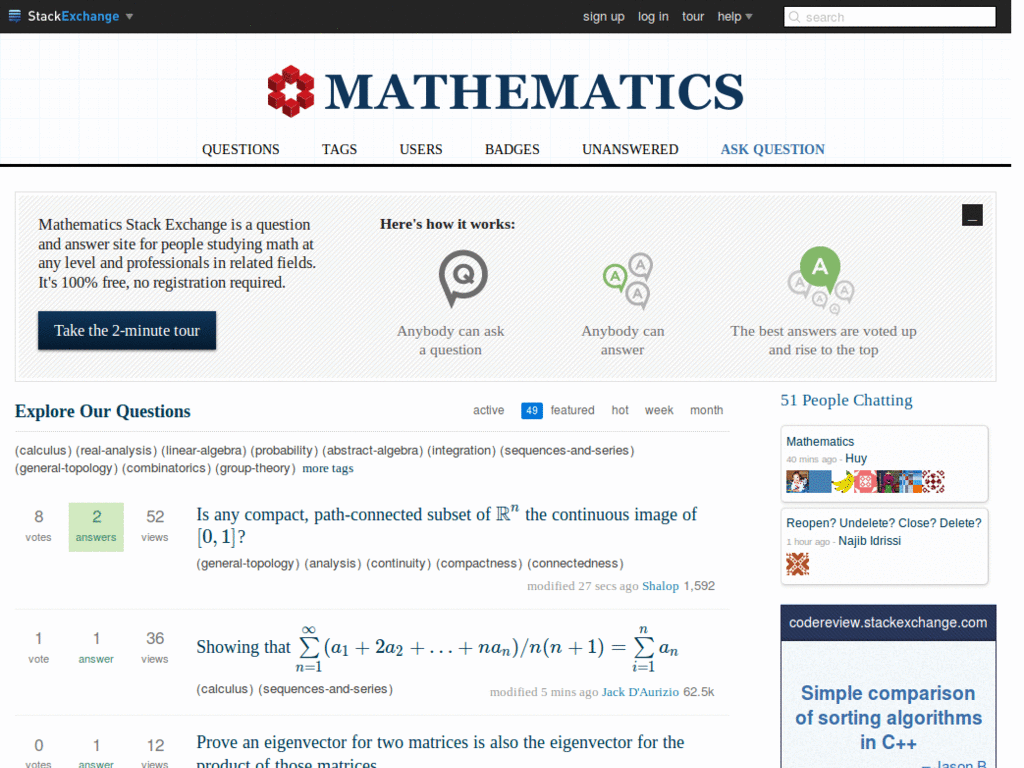The height and width of the screenshot is (768, 1024).
Task: Click the top sequences-and-series tag
Action: tap(567, 451)
